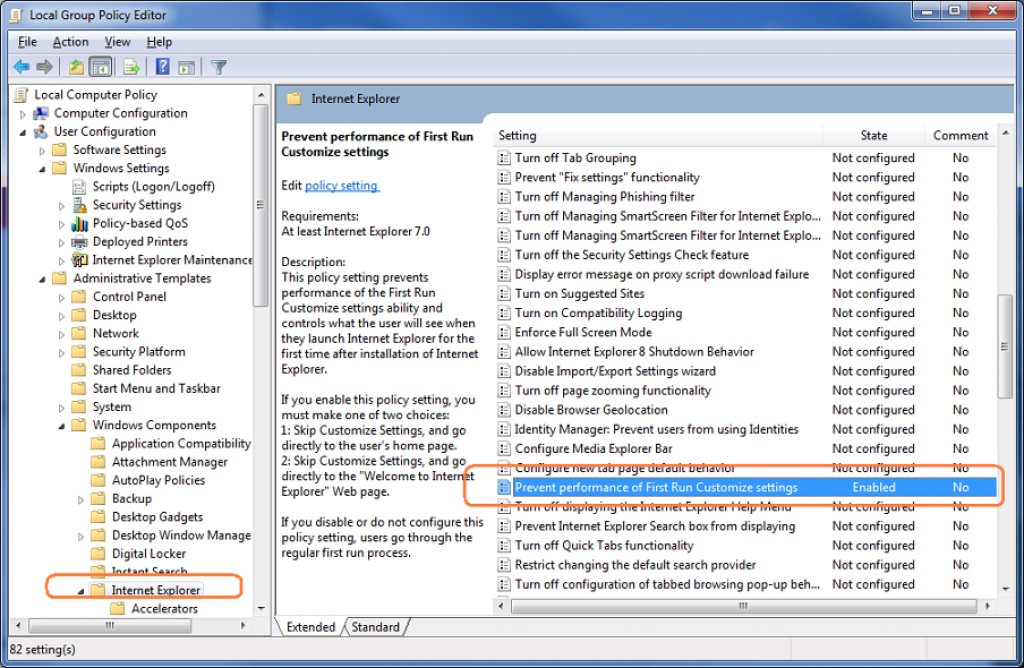Click the policy icon beside Disable Browser Geolocation
Viewport: 1024px width, 668px height.
504,410
